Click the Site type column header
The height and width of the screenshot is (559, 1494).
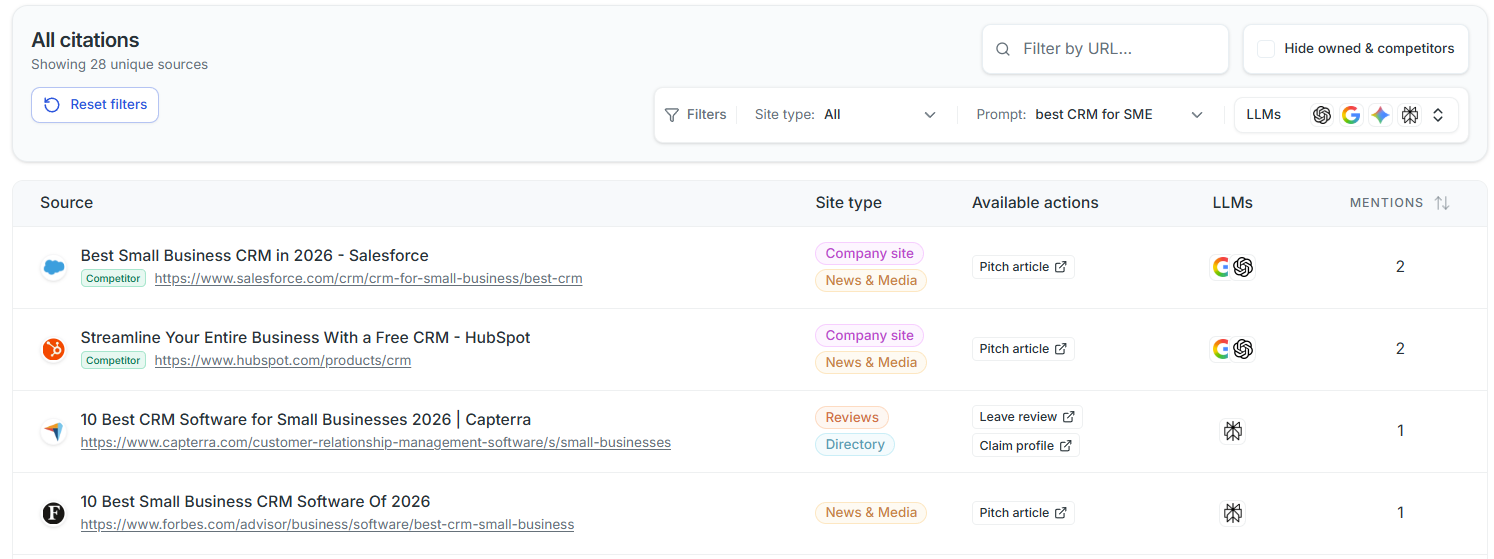848,203
